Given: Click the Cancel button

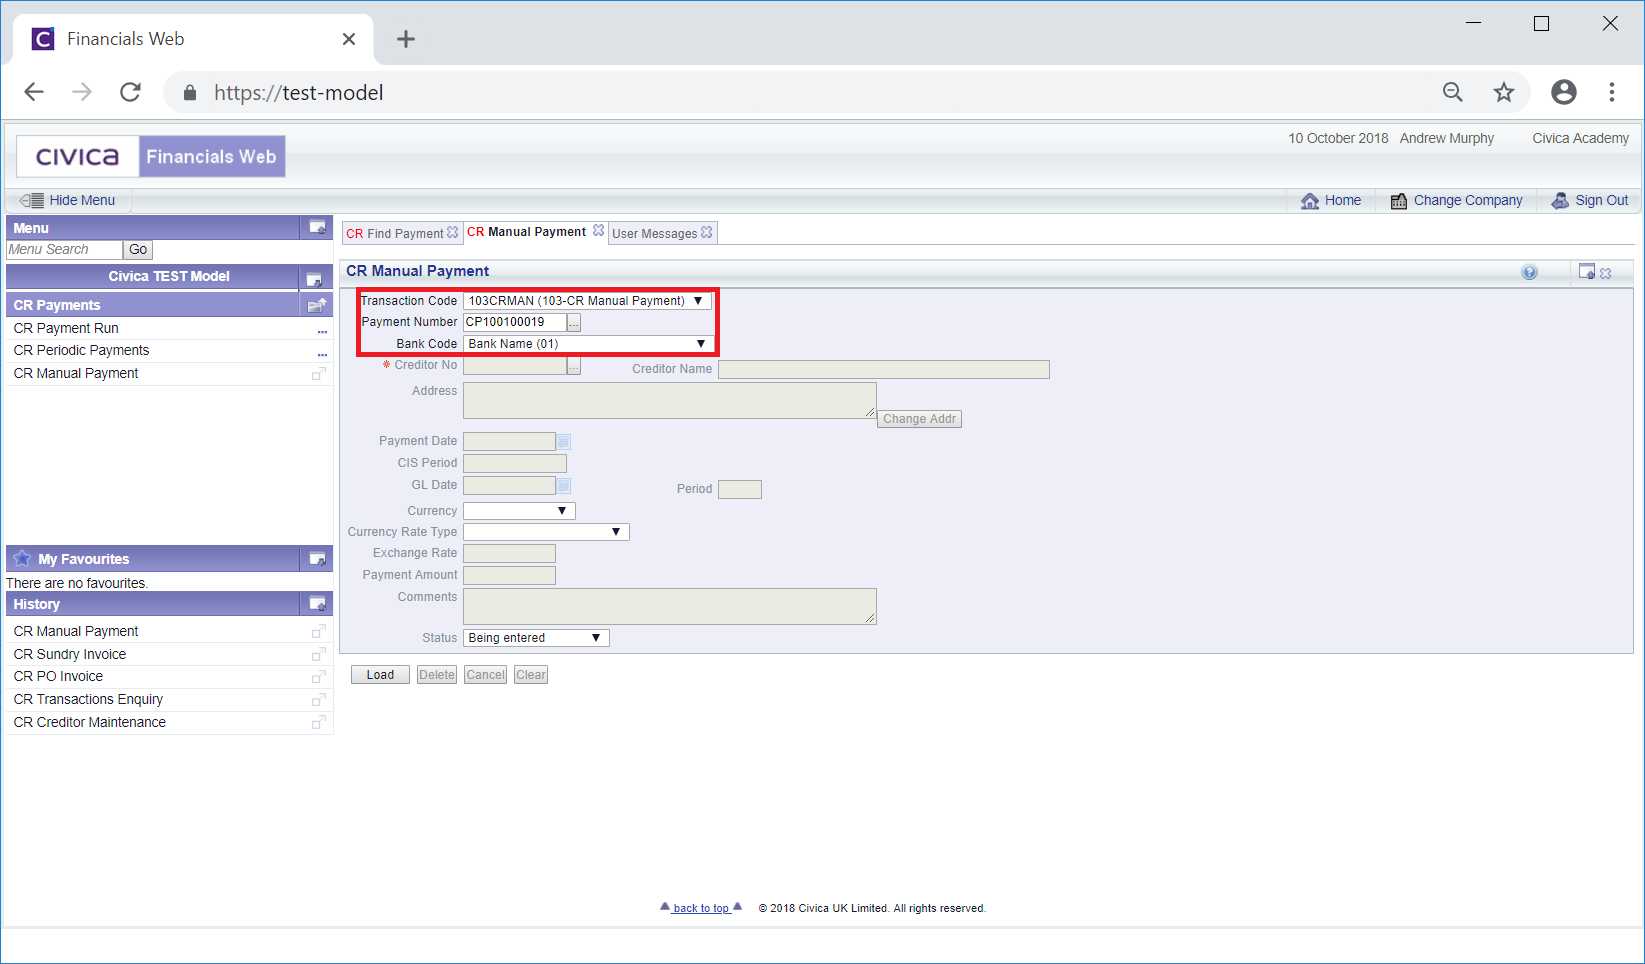Looking at the screenshot, I should pos(486,675).
